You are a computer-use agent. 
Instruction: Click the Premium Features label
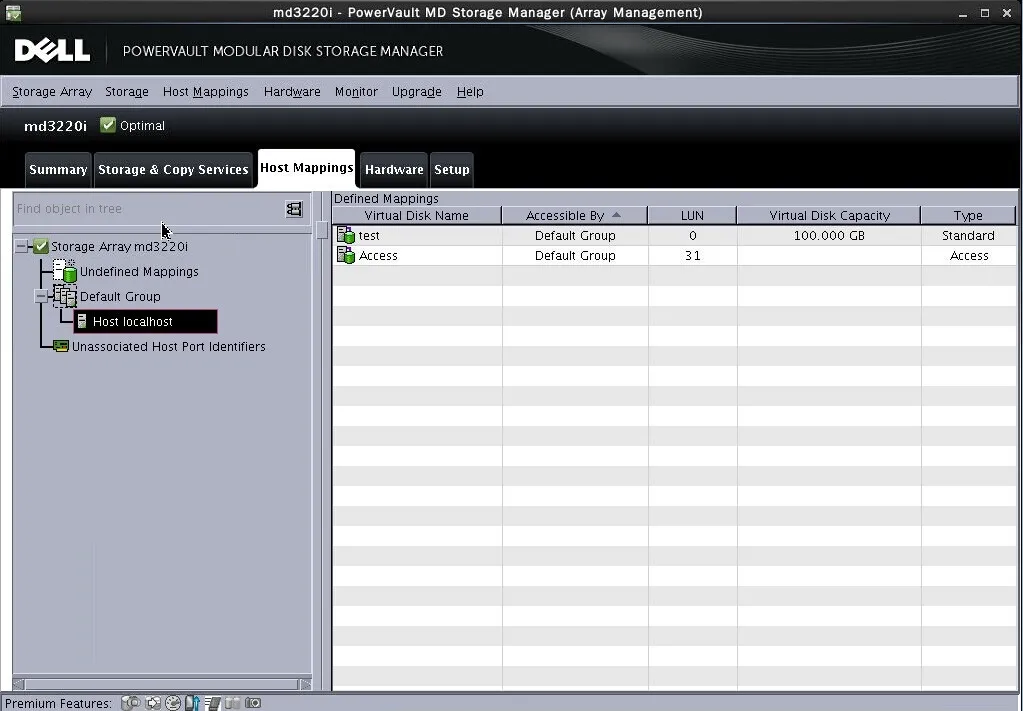tap(57, 703)
